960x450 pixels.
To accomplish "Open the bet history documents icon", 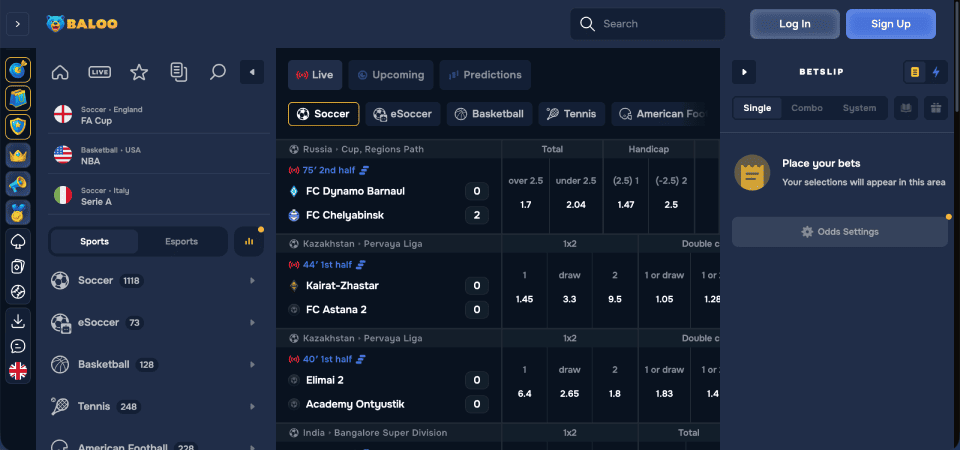I will tap(179, 72).
